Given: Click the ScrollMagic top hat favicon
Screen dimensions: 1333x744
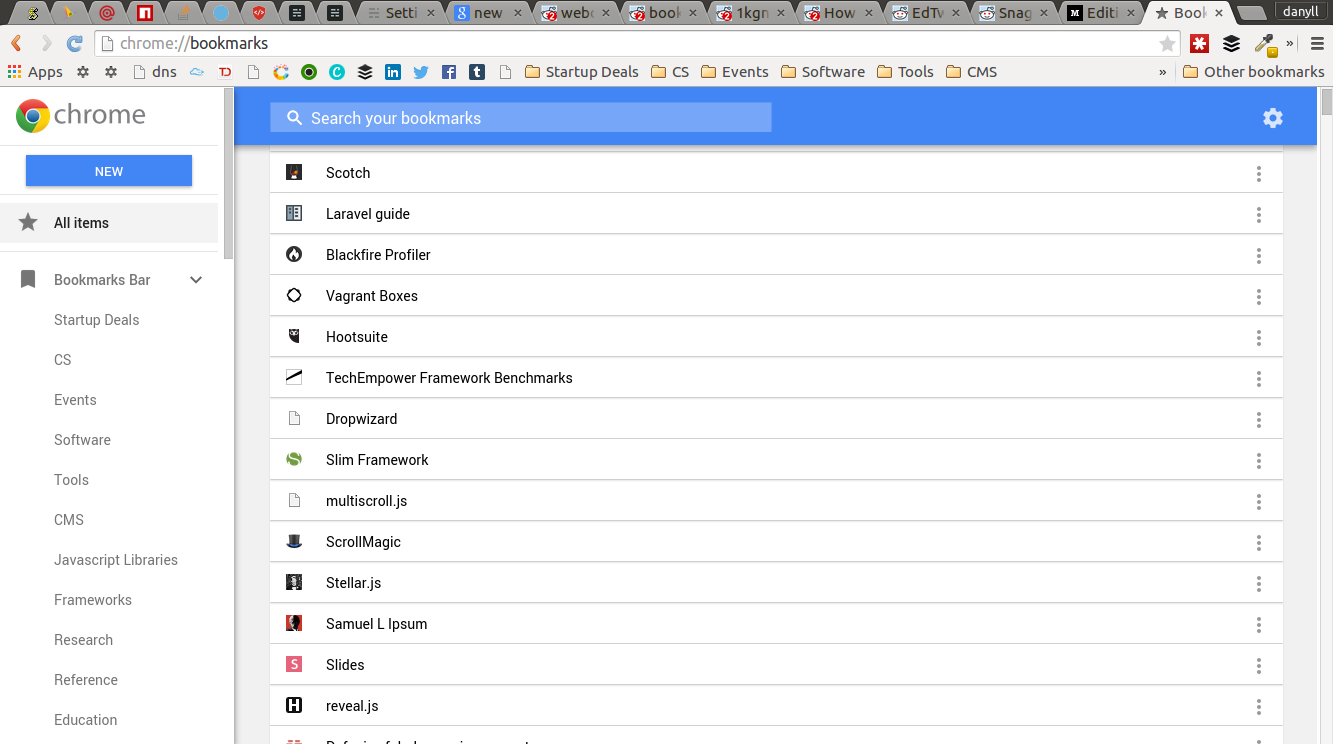Looking at the screenshot, I should pos(294,541).
